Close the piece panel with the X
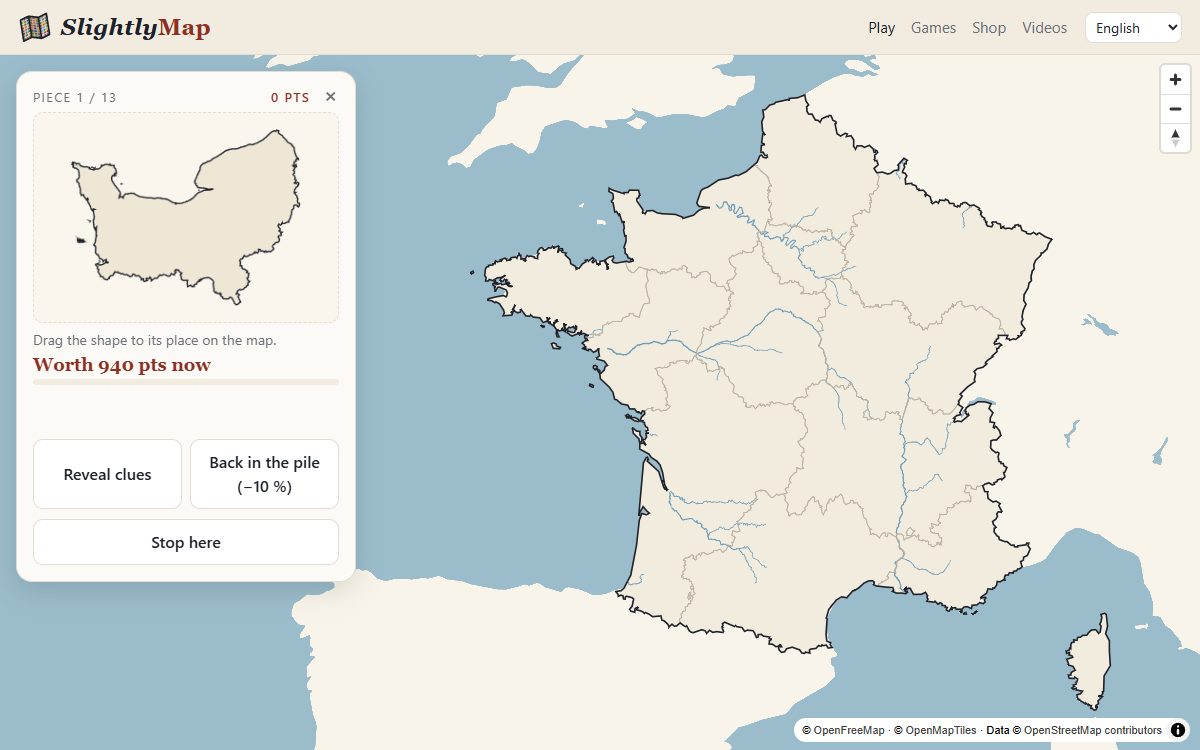 point(331,97)
